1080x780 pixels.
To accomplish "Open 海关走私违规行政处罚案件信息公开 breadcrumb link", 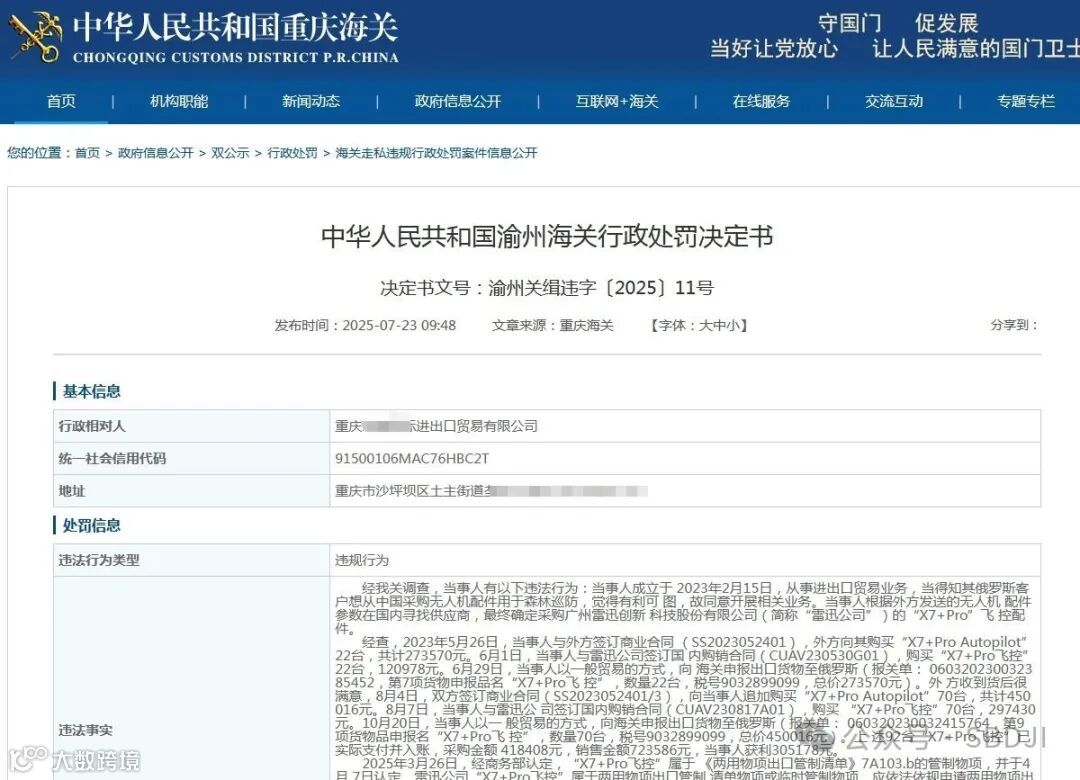I will pos(436,153).
